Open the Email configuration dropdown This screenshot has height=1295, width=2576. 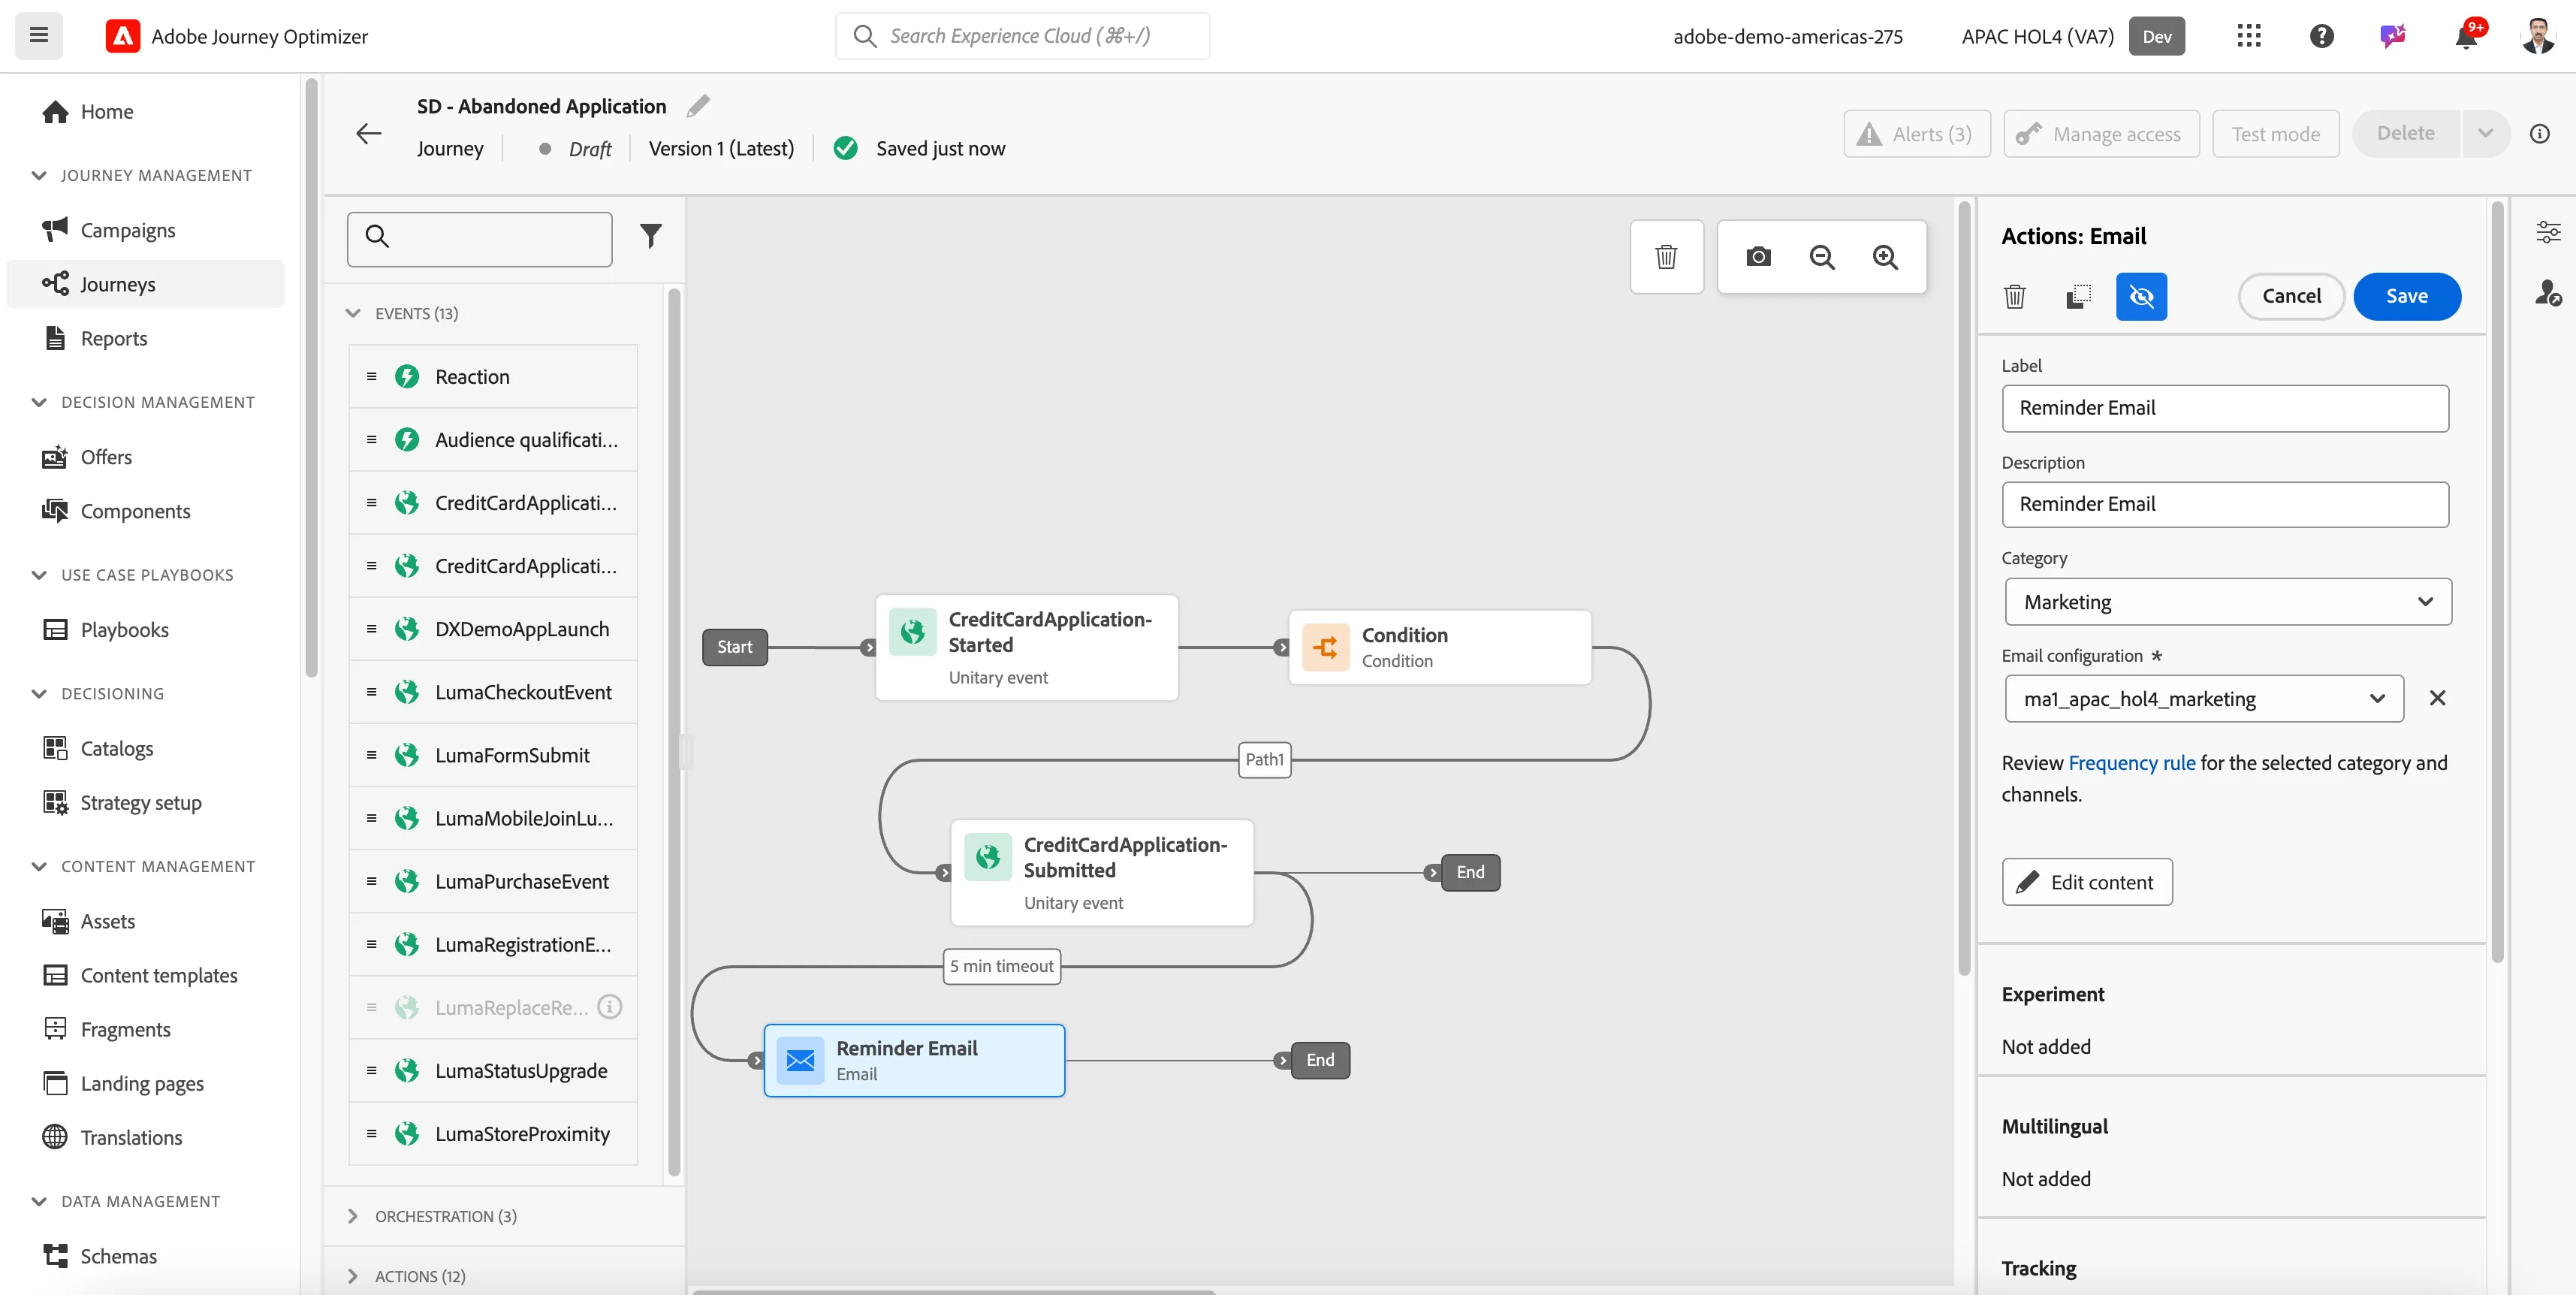tap(2203, 699)
